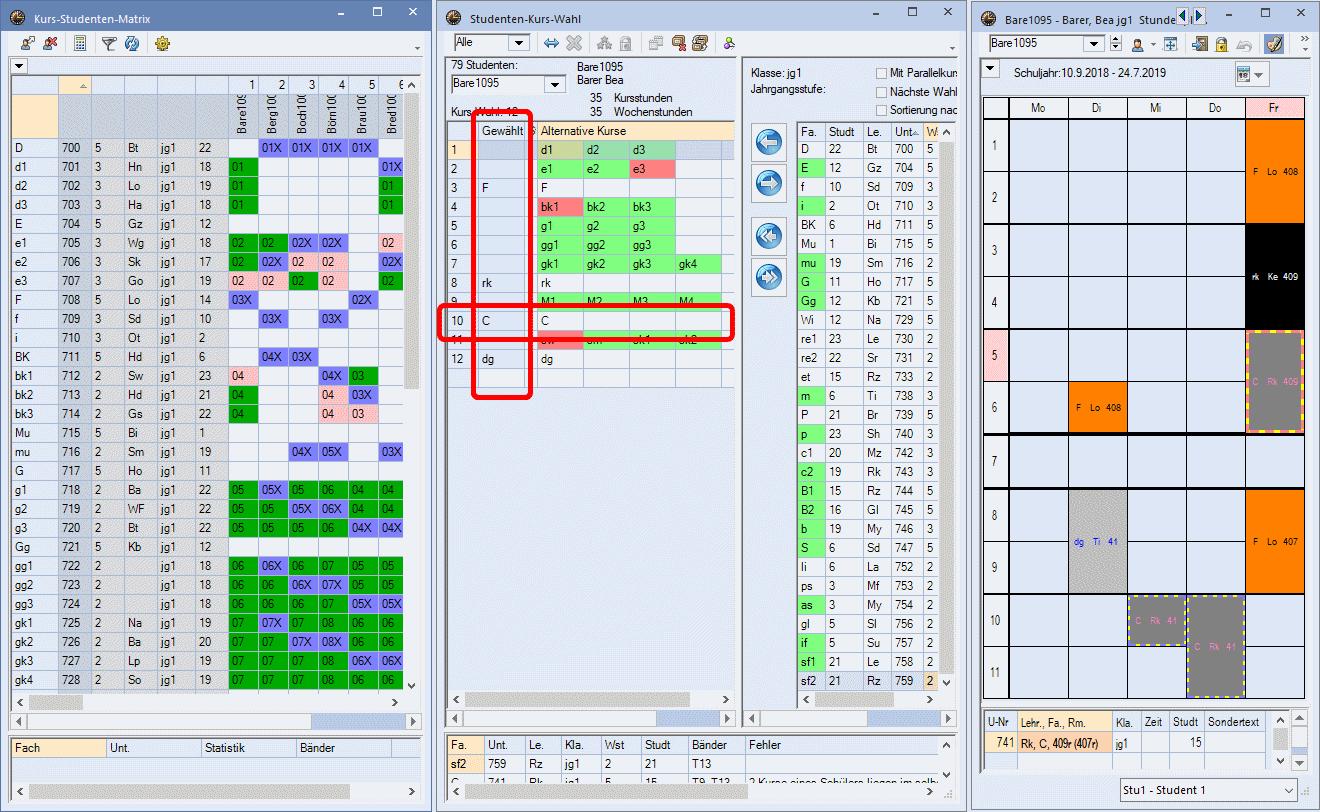Tick the 'Sortierung nach' checkbox

(x=881, y=110)
